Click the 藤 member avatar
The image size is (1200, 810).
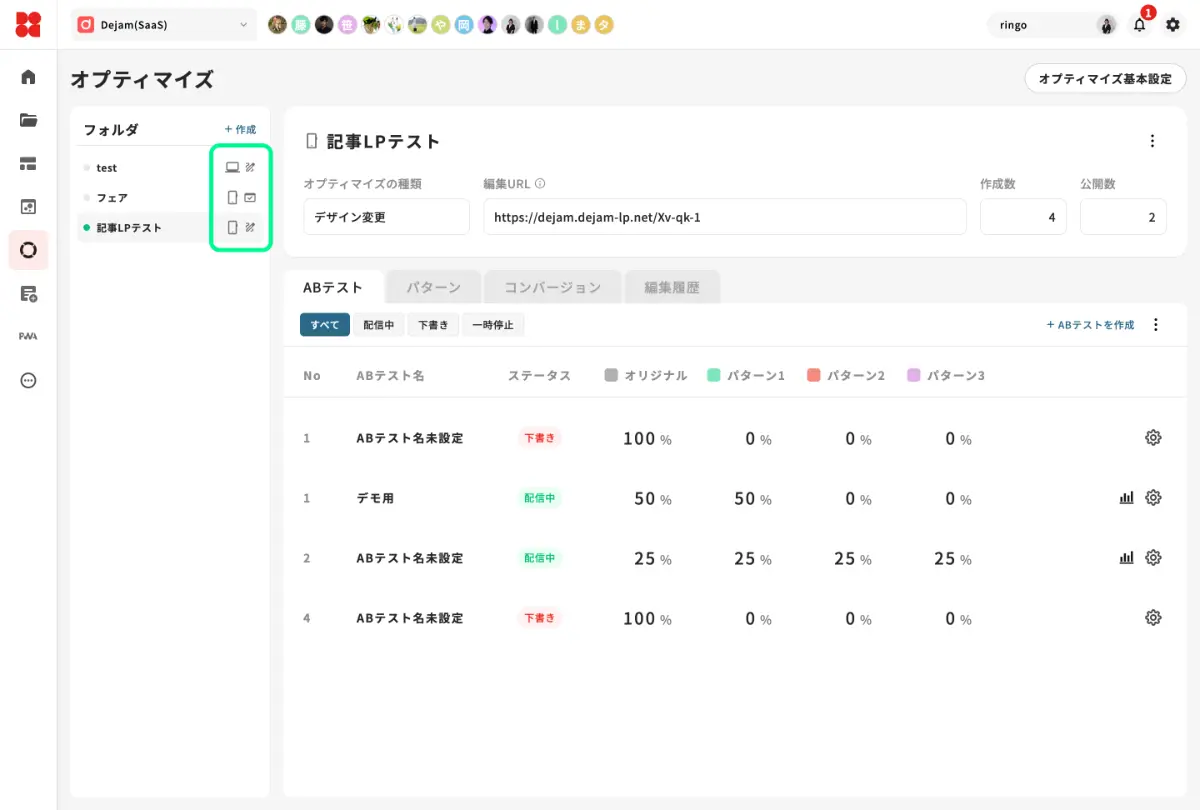[300, 25]
